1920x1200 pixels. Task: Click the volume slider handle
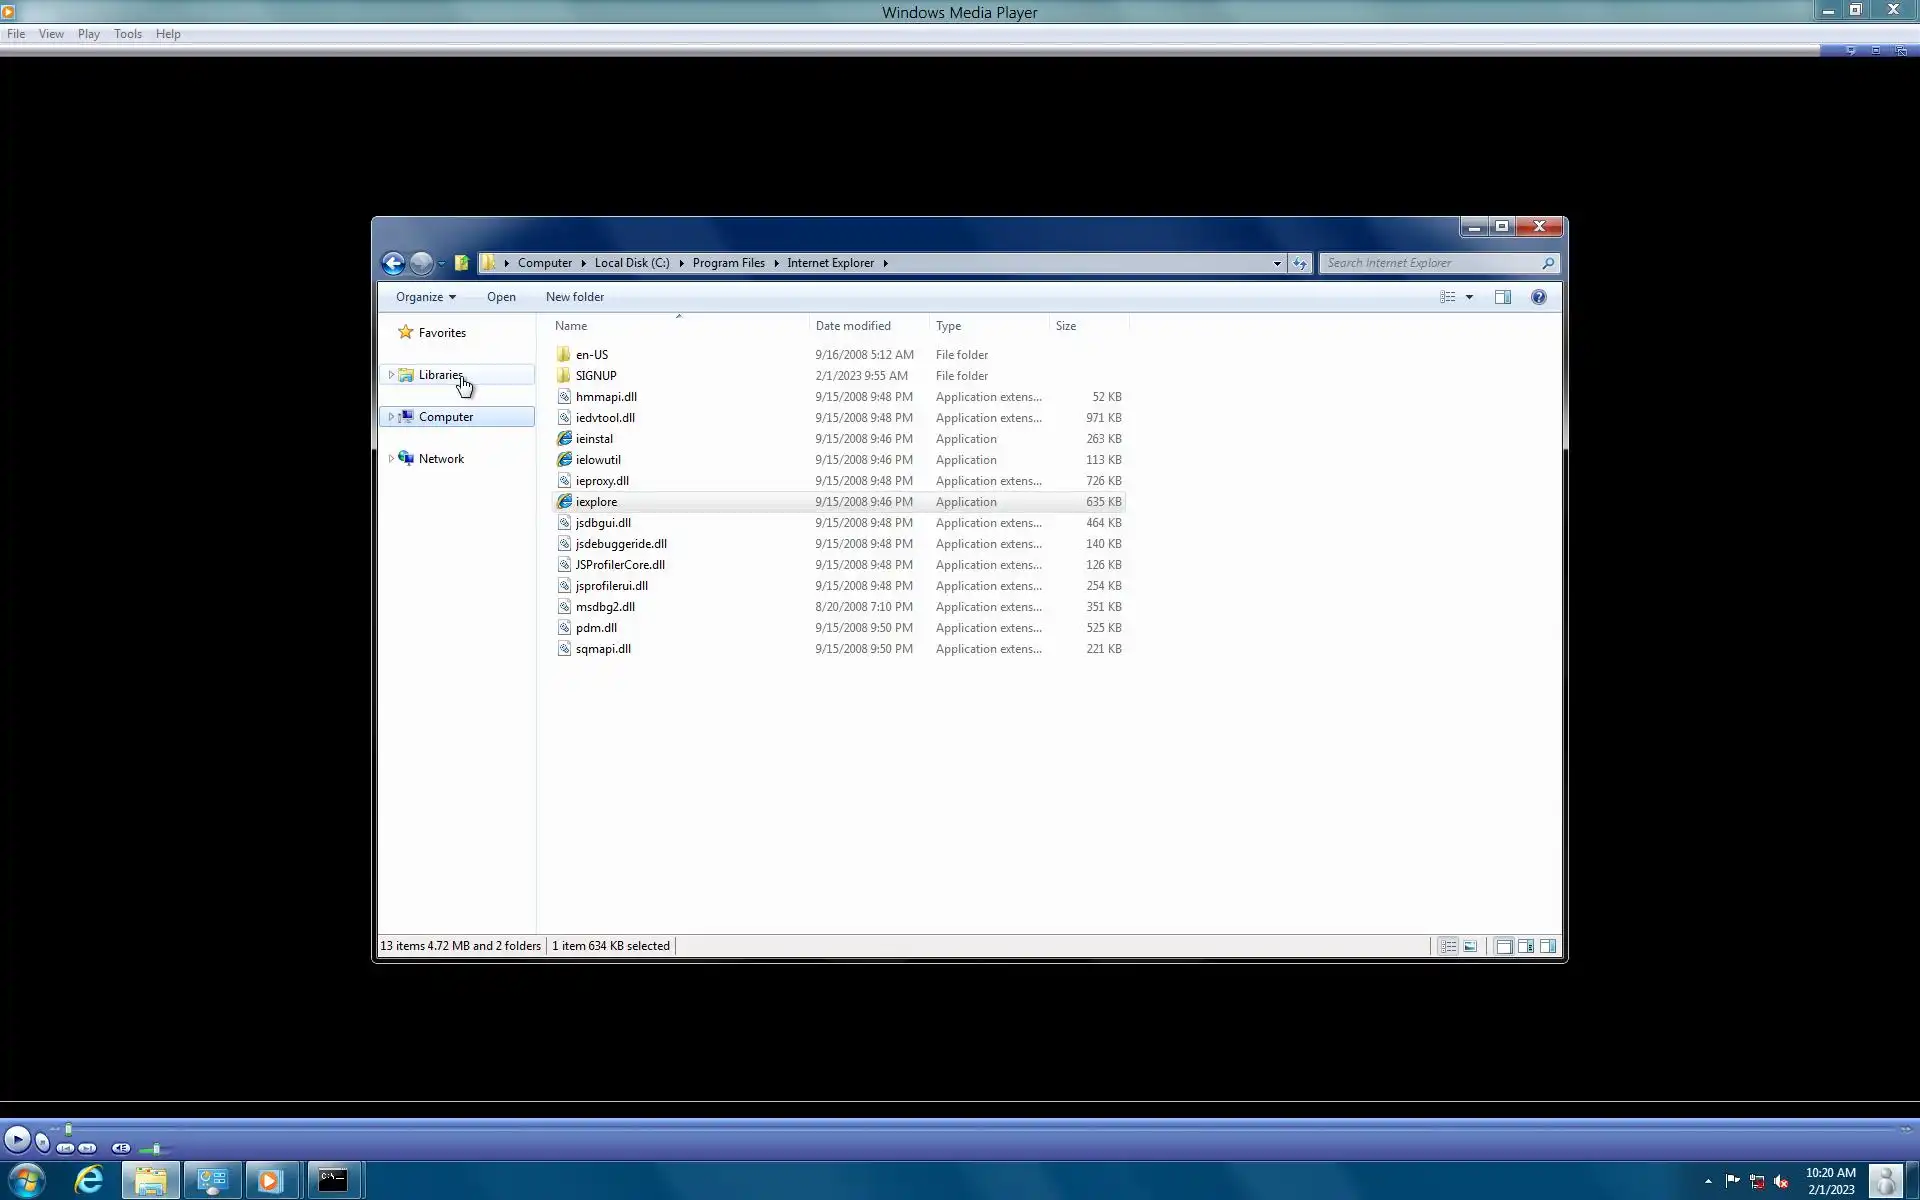(156, 1148)
